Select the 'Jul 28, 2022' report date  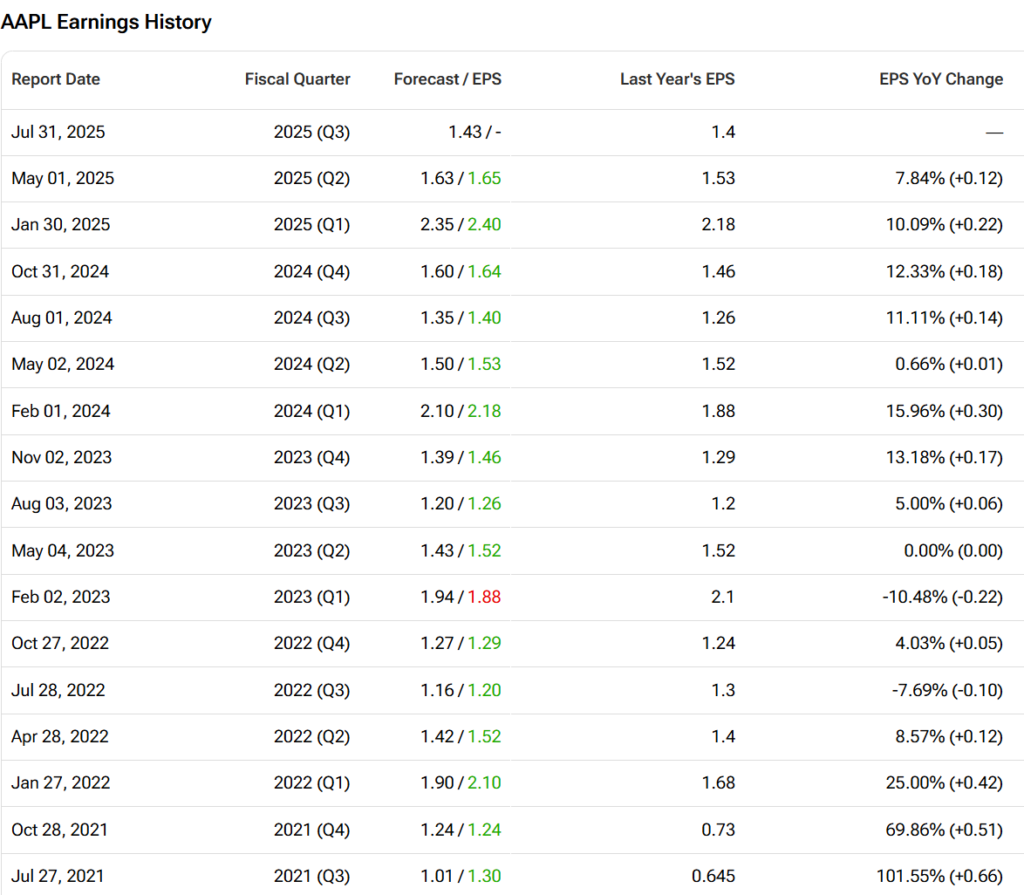pyautogui.click(x=58, y=691)
